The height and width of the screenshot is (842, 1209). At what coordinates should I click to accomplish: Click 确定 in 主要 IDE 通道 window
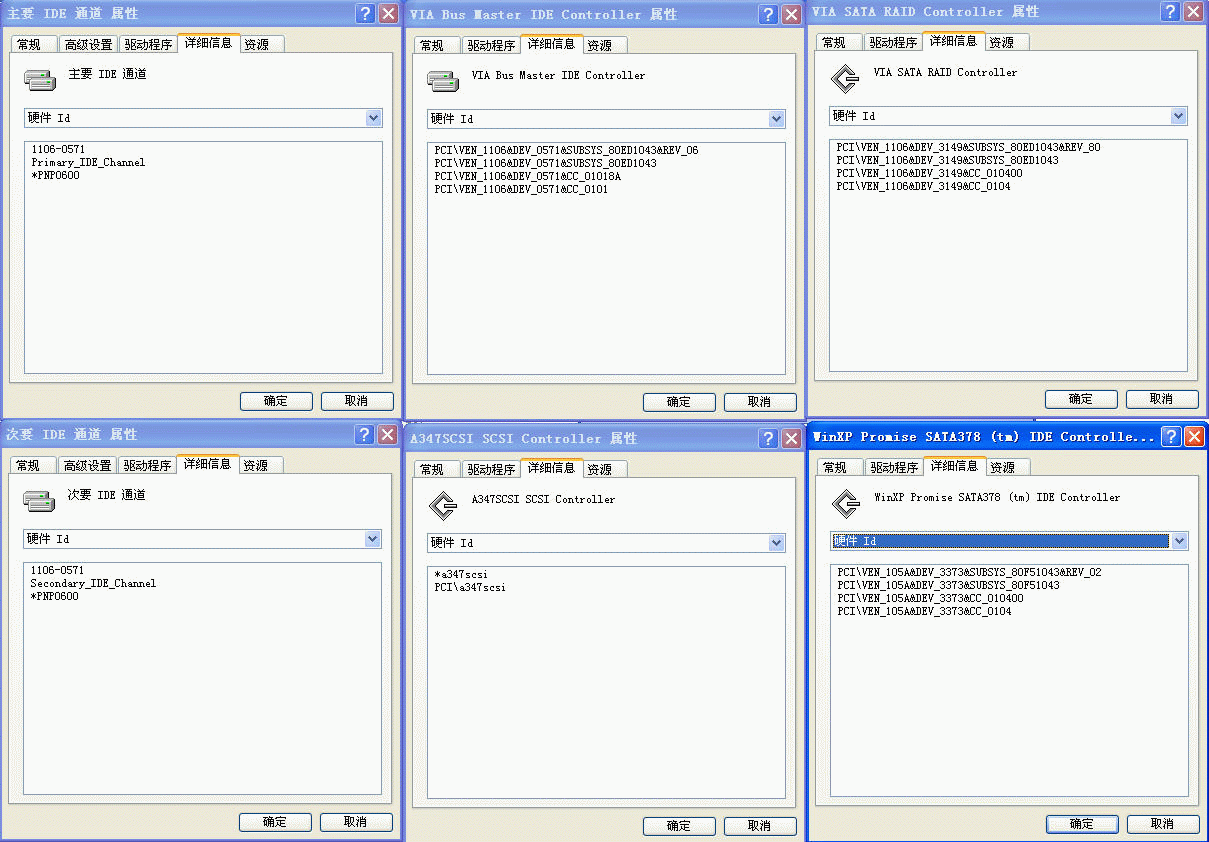(276, 401)
